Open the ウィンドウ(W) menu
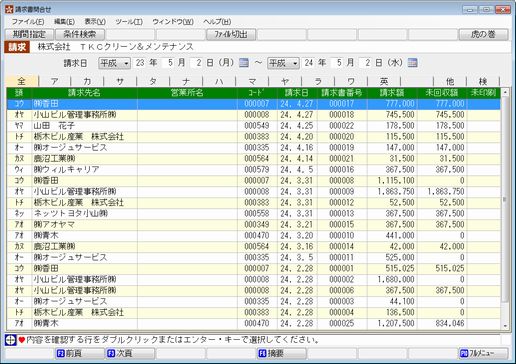This screenshot has width=516, height=364. (173, 22)
